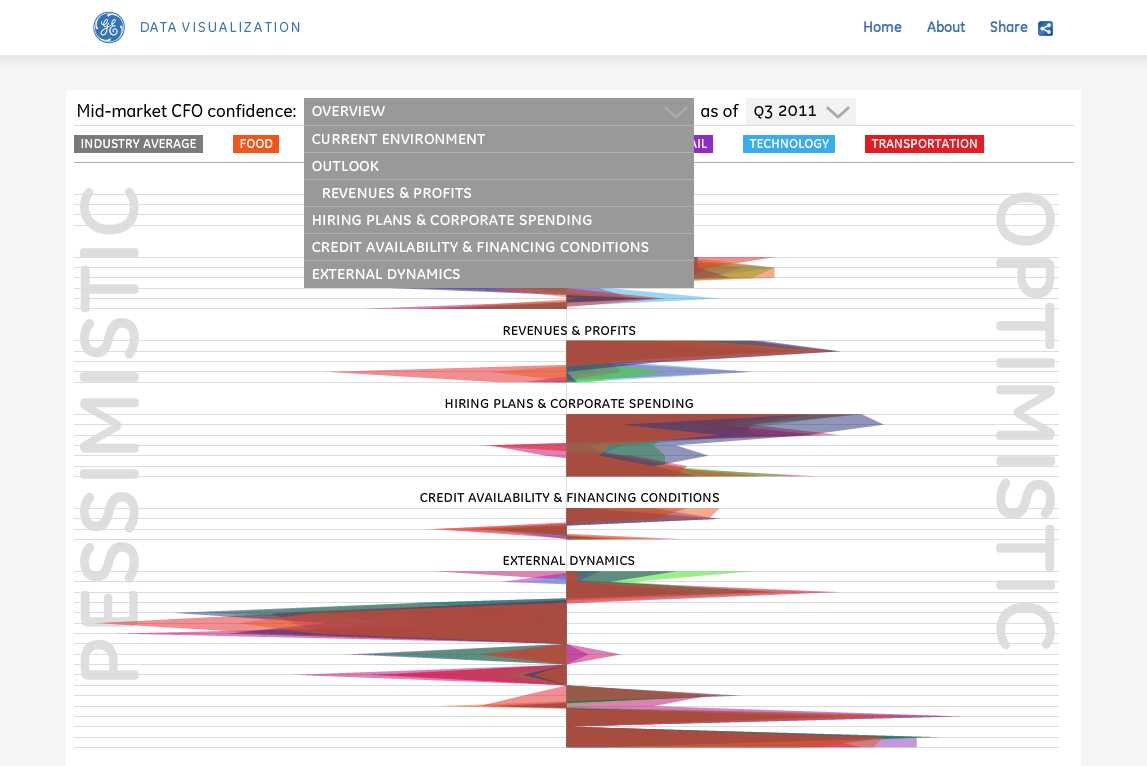
Task: Open the Q3 2011 quarter dropdown
Action: click(800, 111)
